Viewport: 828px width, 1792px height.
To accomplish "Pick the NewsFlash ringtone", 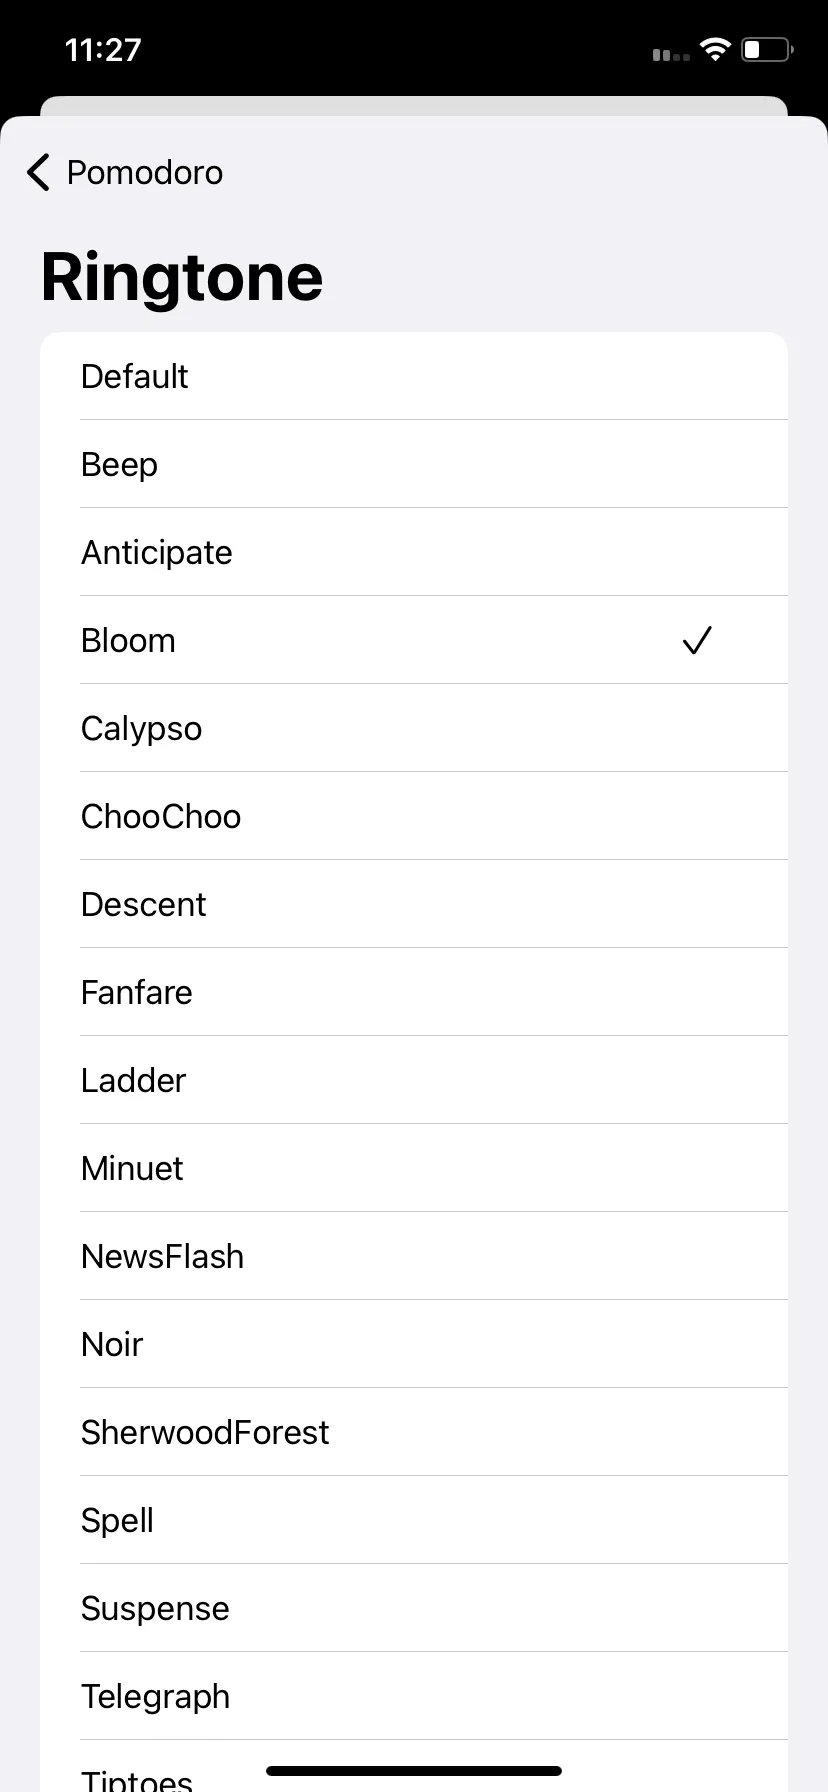I will pyautogui.click(x=414, y=1256).
